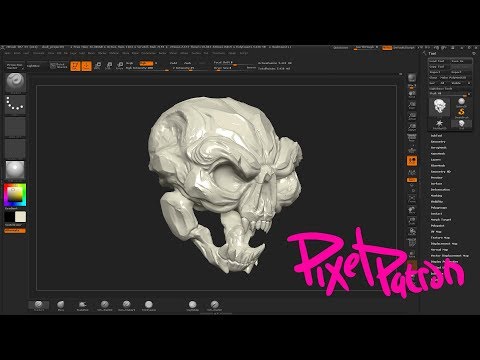Expand the Subtool section in Tool palette
Image resolution: width=480 pixels, height=360 pixels.
436,136
